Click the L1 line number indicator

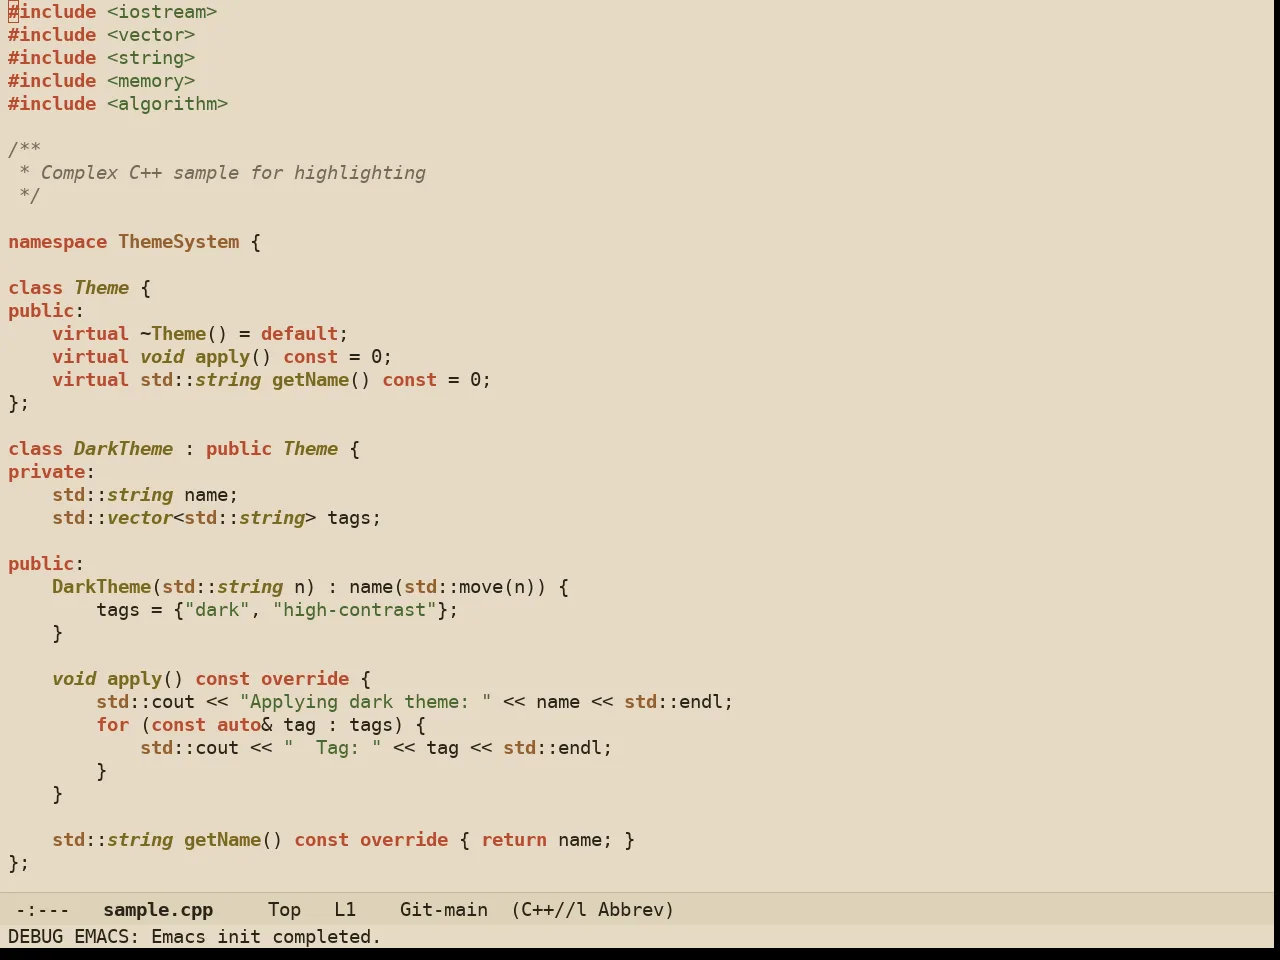tap(345, 910)
